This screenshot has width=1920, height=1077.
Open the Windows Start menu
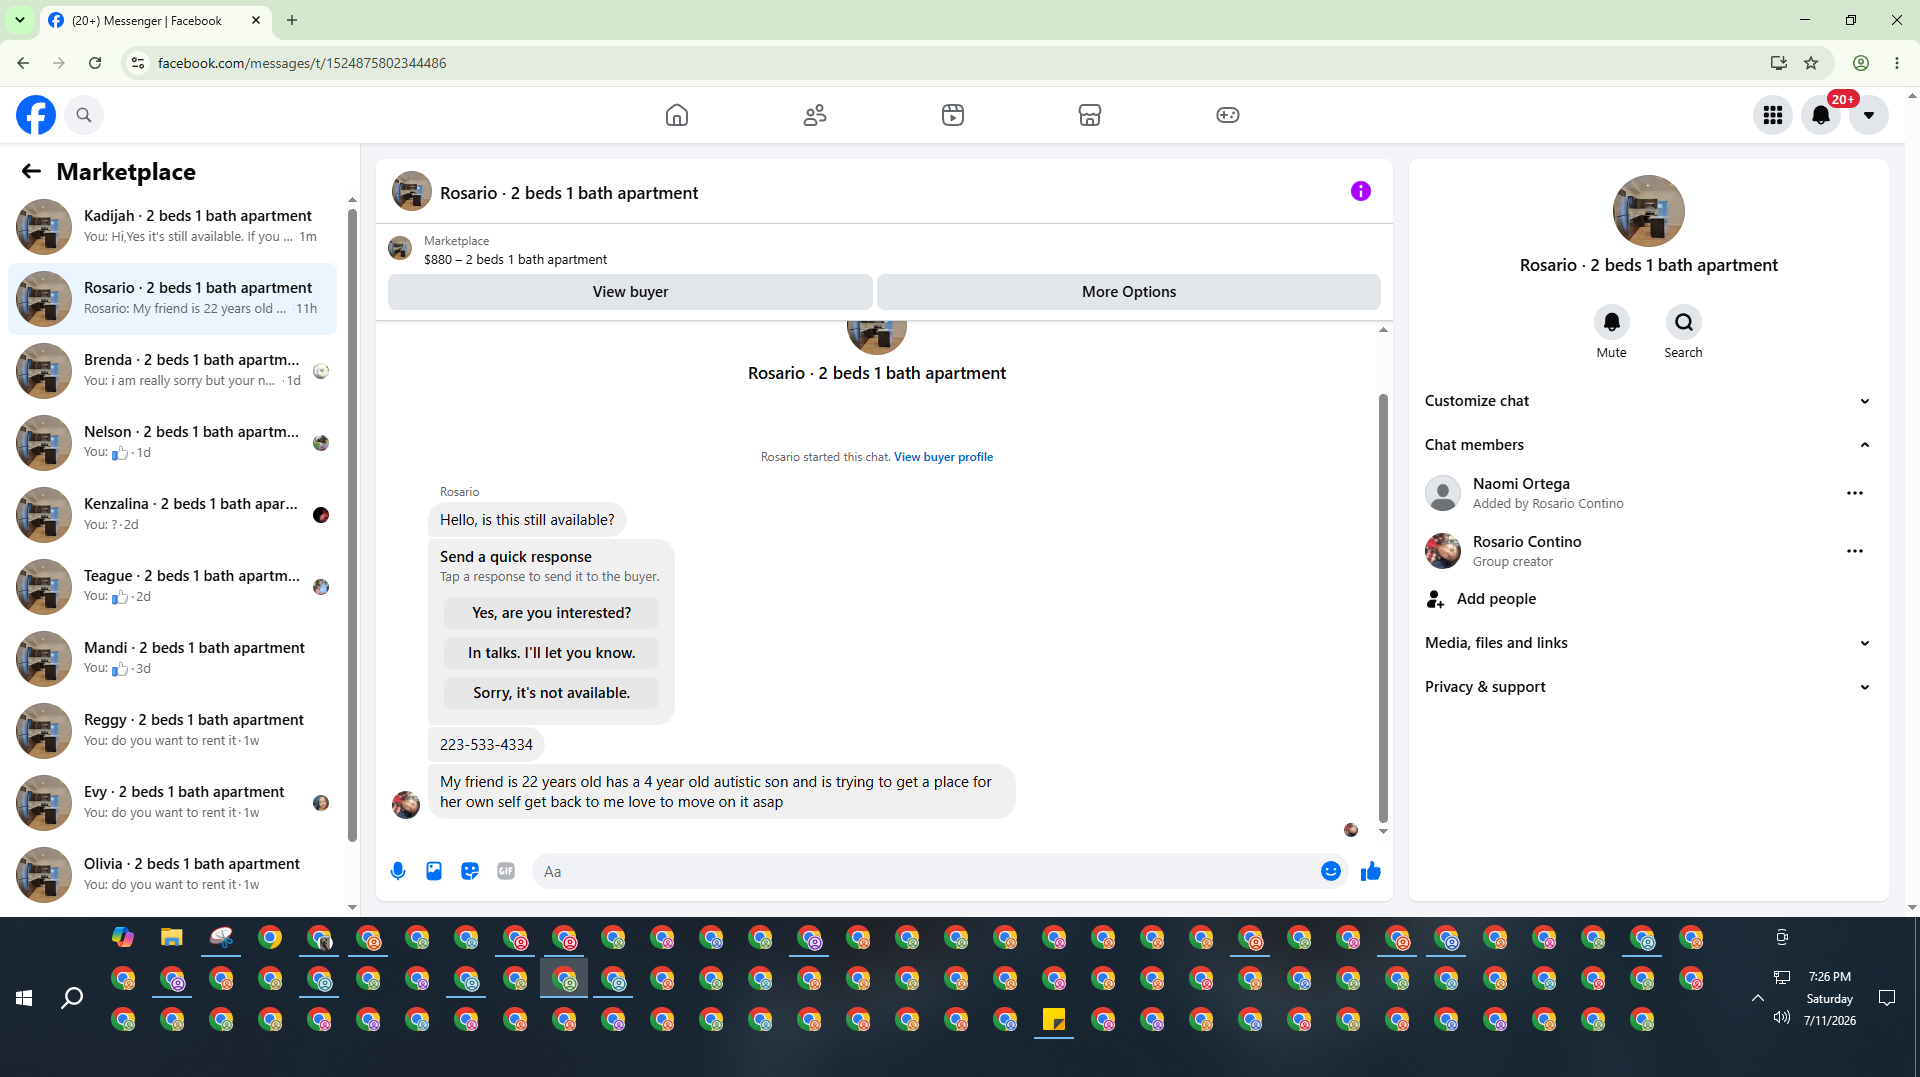(x=24, y=998)
